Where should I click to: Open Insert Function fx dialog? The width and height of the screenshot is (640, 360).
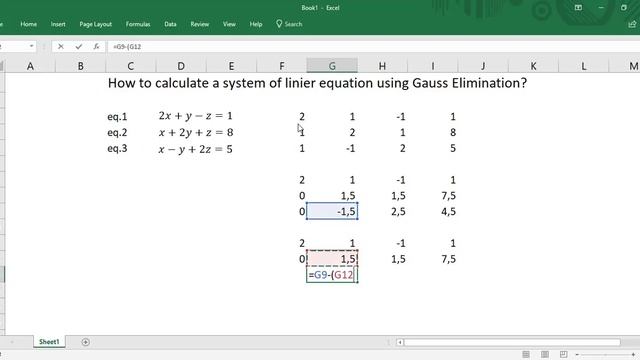click(x=96, y=47)
